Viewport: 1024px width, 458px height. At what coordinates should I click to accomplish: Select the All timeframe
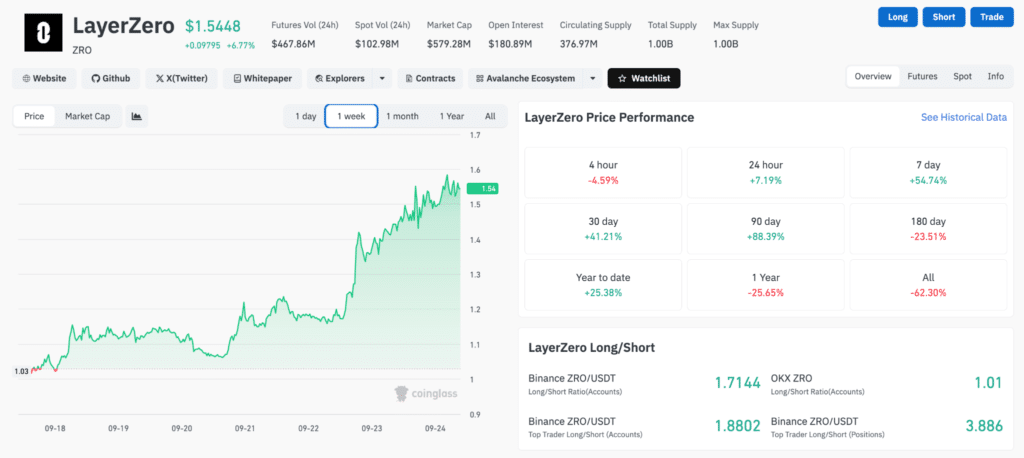click(490, 116)
